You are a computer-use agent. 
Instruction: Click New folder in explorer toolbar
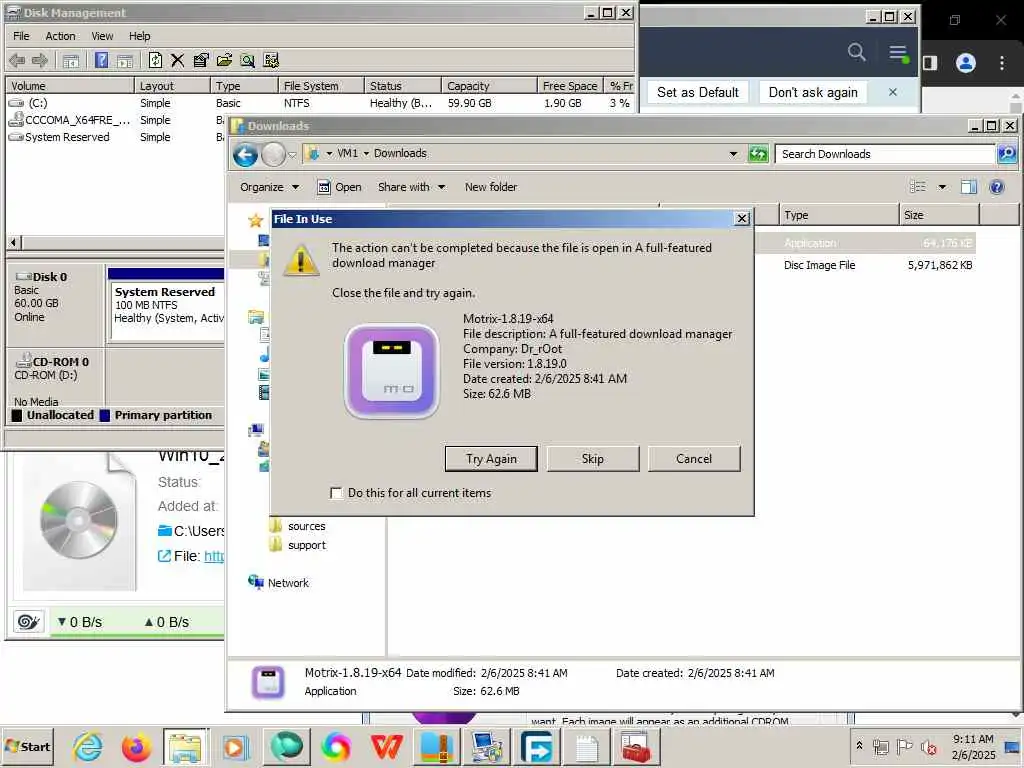(x=490, y=187)
